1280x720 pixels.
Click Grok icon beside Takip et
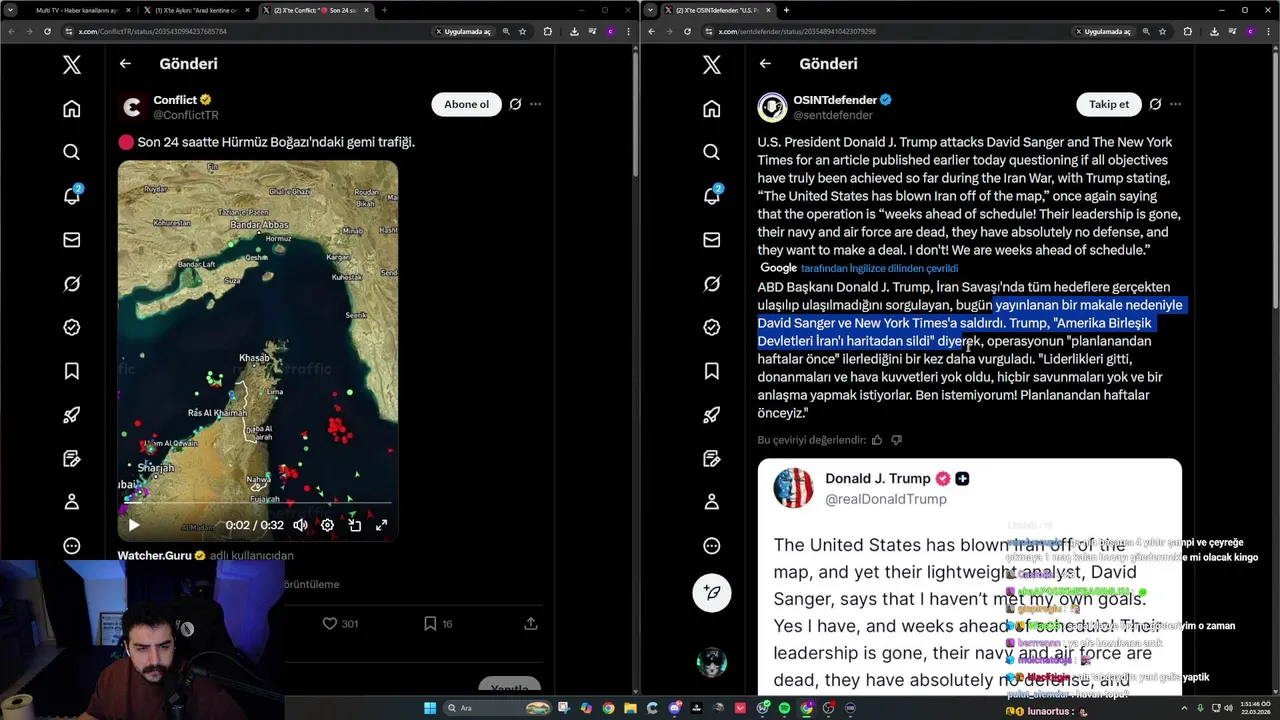coord(1155,104)
